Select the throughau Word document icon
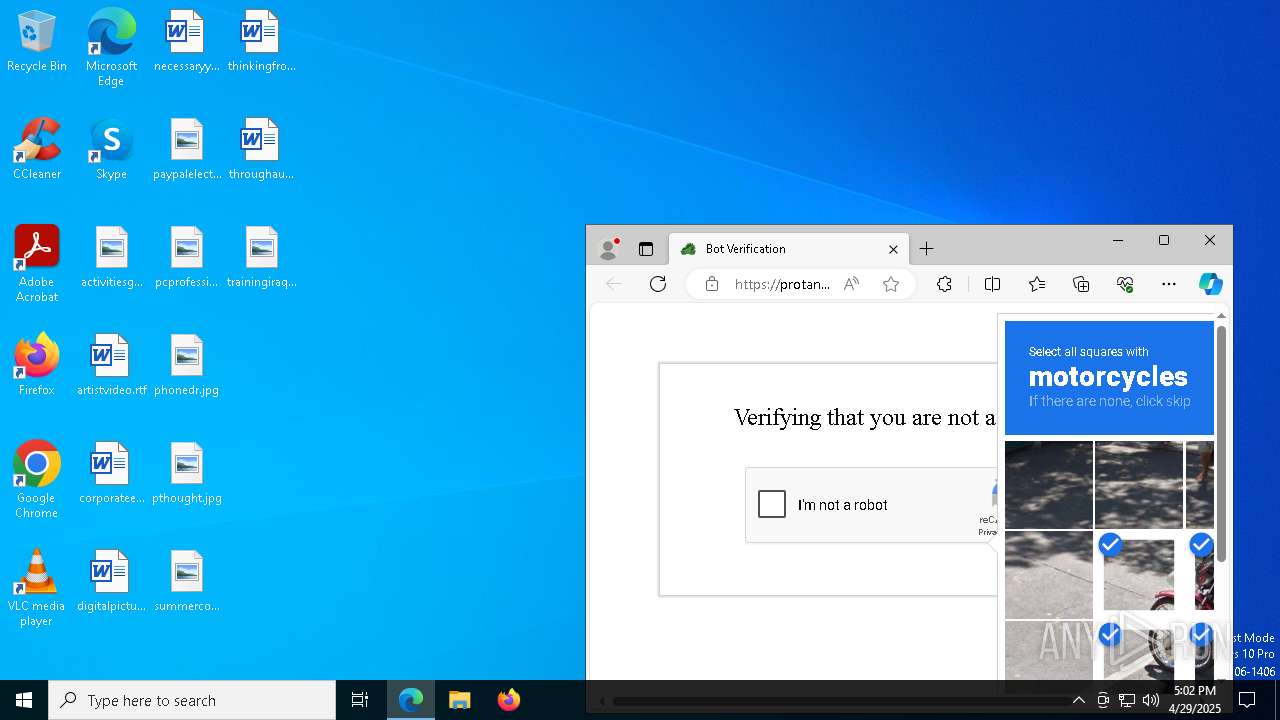Image resolution: width=1280 pixels, height=720 pixels. [x=261, y=150]
